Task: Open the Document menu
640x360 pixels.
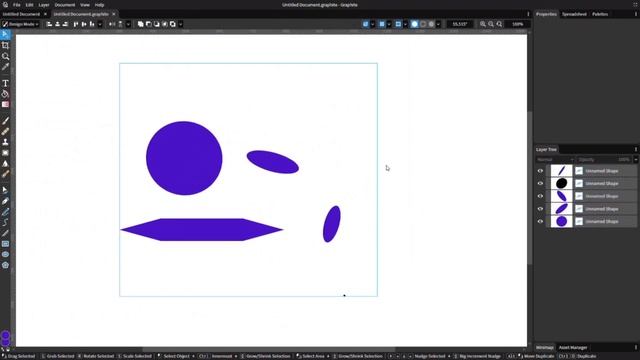Action: tap(64, 5)
